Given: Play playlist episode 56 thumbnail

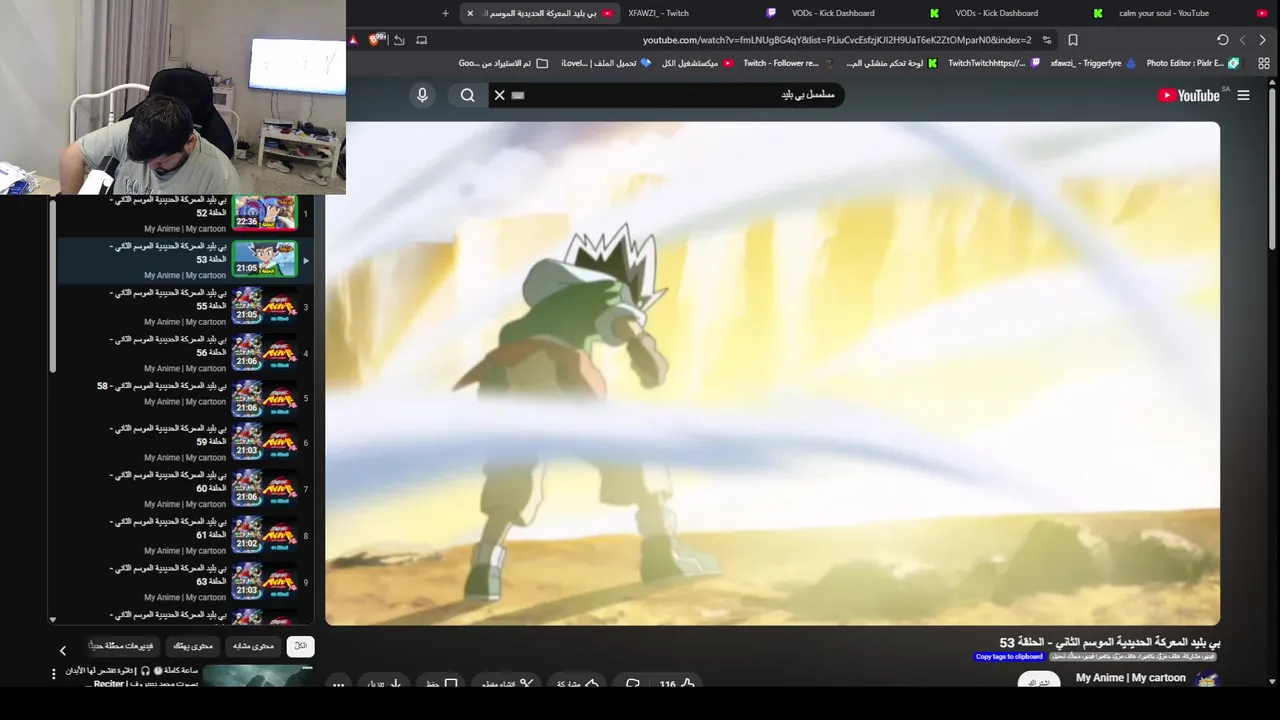Looking at the screenshot, I should (x=265, y=352).
